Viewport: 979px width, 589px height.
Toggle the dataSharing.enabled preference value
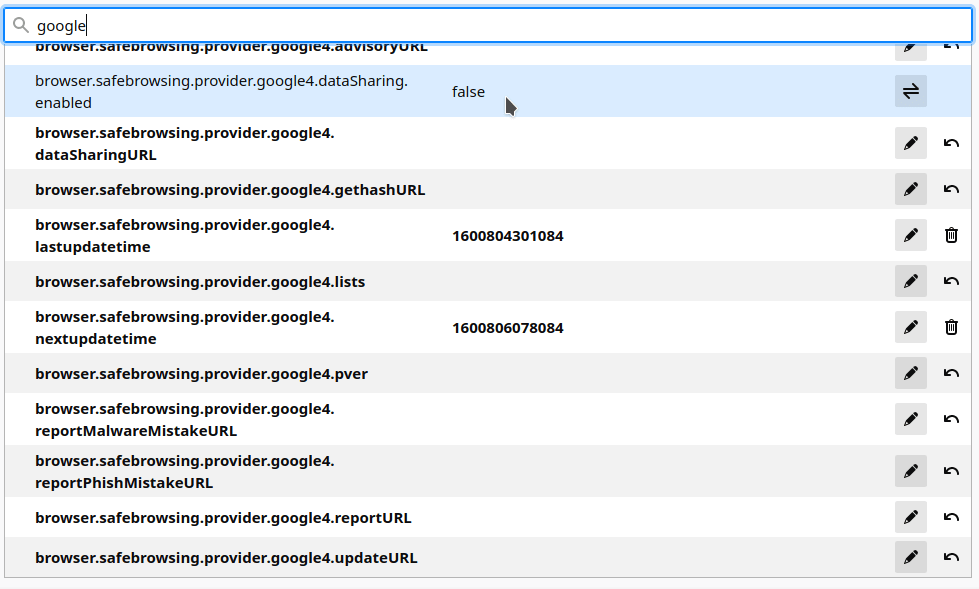[910, 91]
